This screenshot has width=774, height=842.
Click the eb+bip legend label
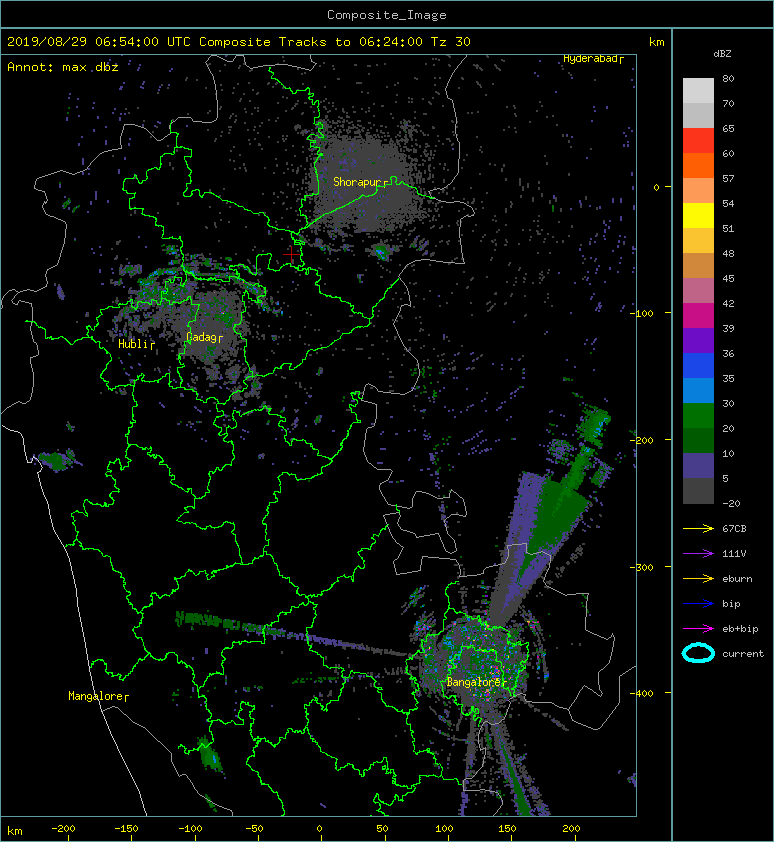740,629
